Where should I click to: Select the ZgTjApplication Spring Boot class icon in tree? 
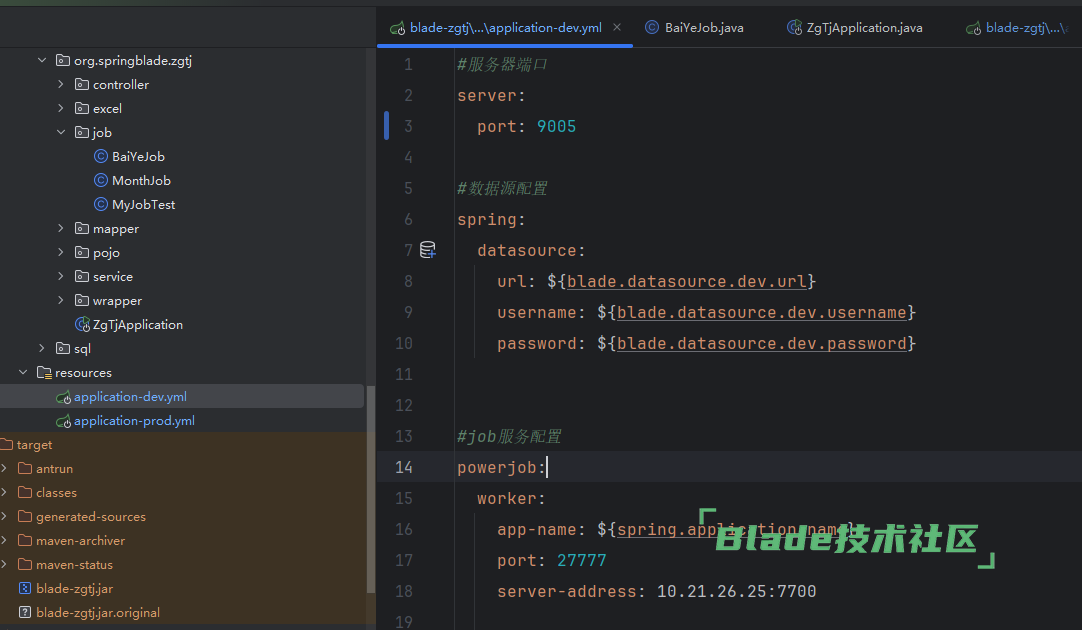[x=82, y=324]
